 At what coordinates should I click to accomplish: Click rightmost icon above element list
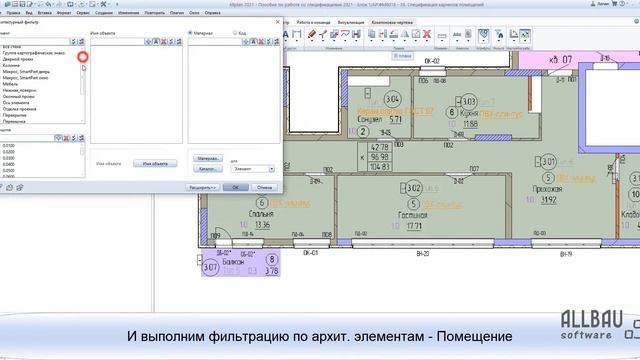coord(81,42)
